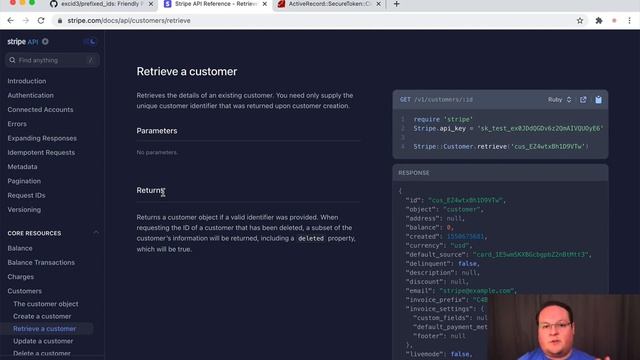Switch to the ActiveRecord::SecureToken tab
This screenshot has width=640, height=360.
tap(329, 4)
